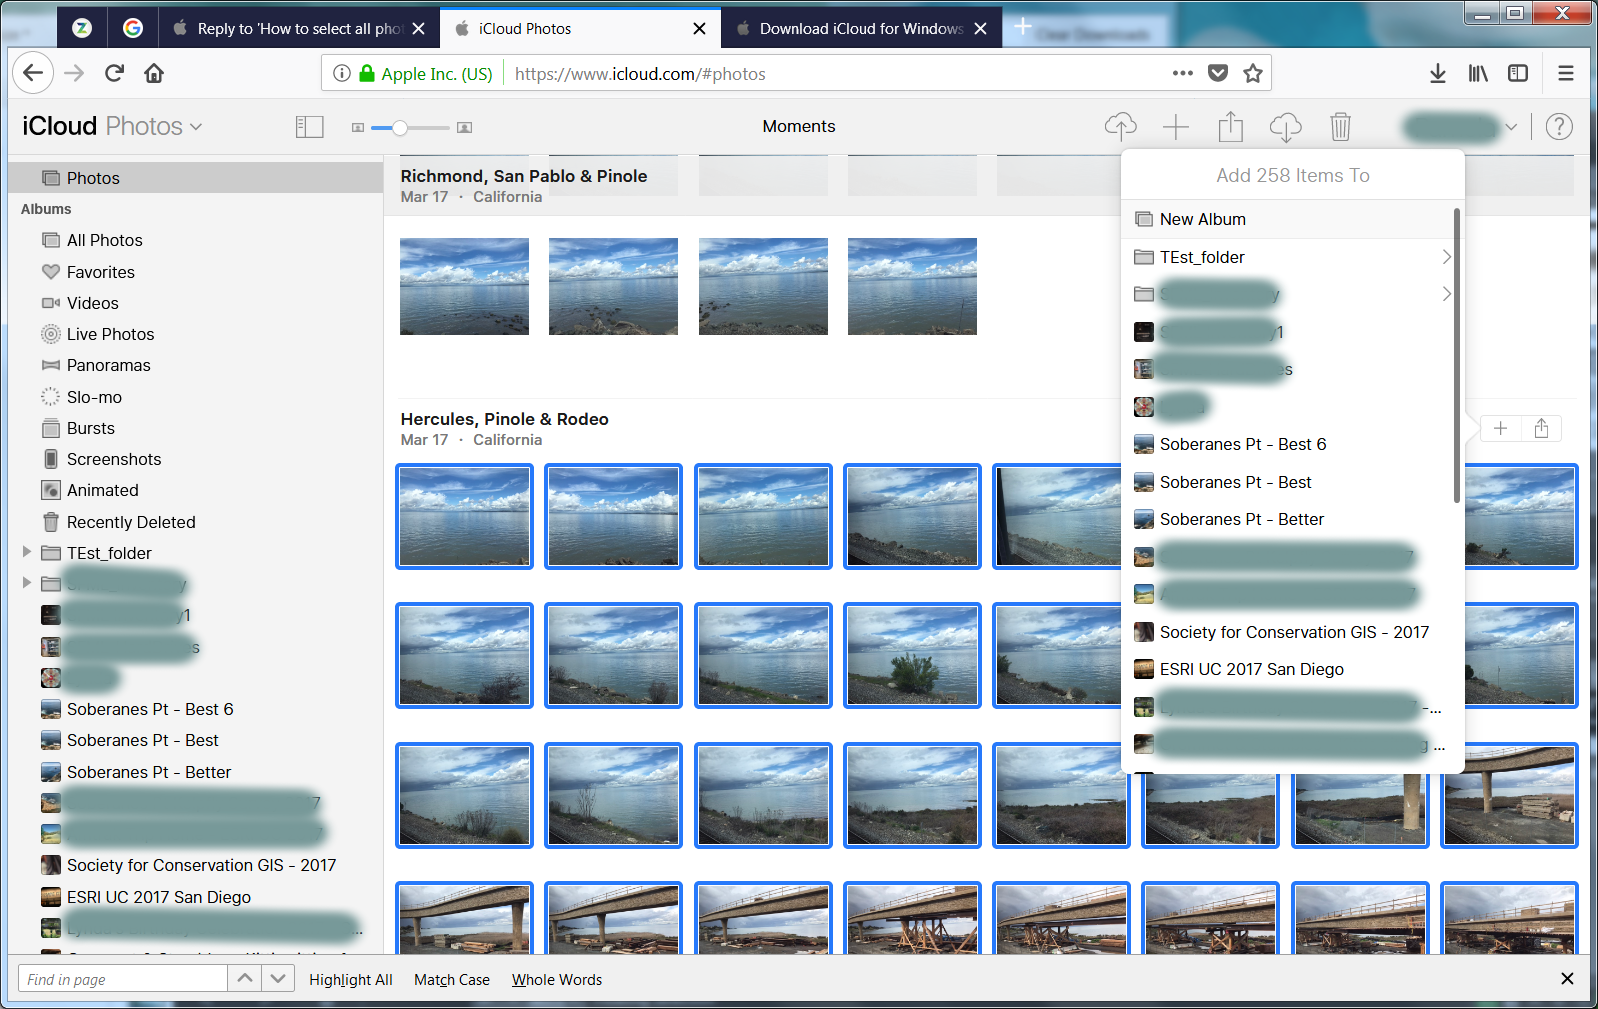
Task: Expand TEst_folder in the sidebar
Action: click(x=27, y=552)
